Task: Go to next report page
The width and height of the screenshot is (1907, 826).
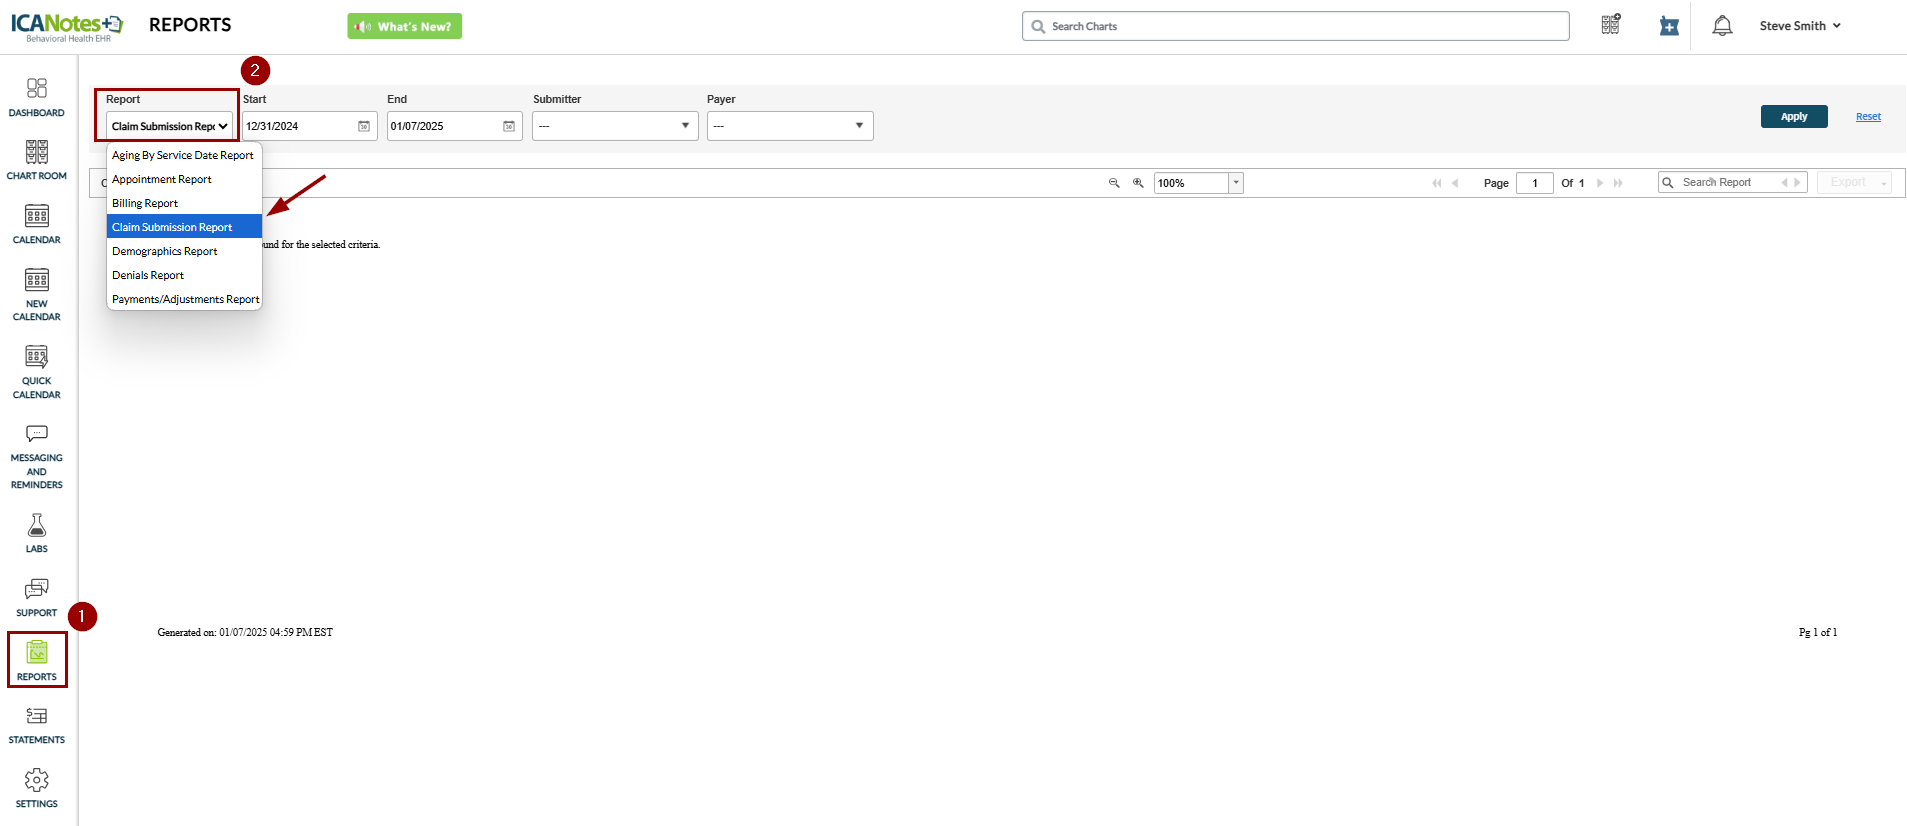Action: (1600, 183)
